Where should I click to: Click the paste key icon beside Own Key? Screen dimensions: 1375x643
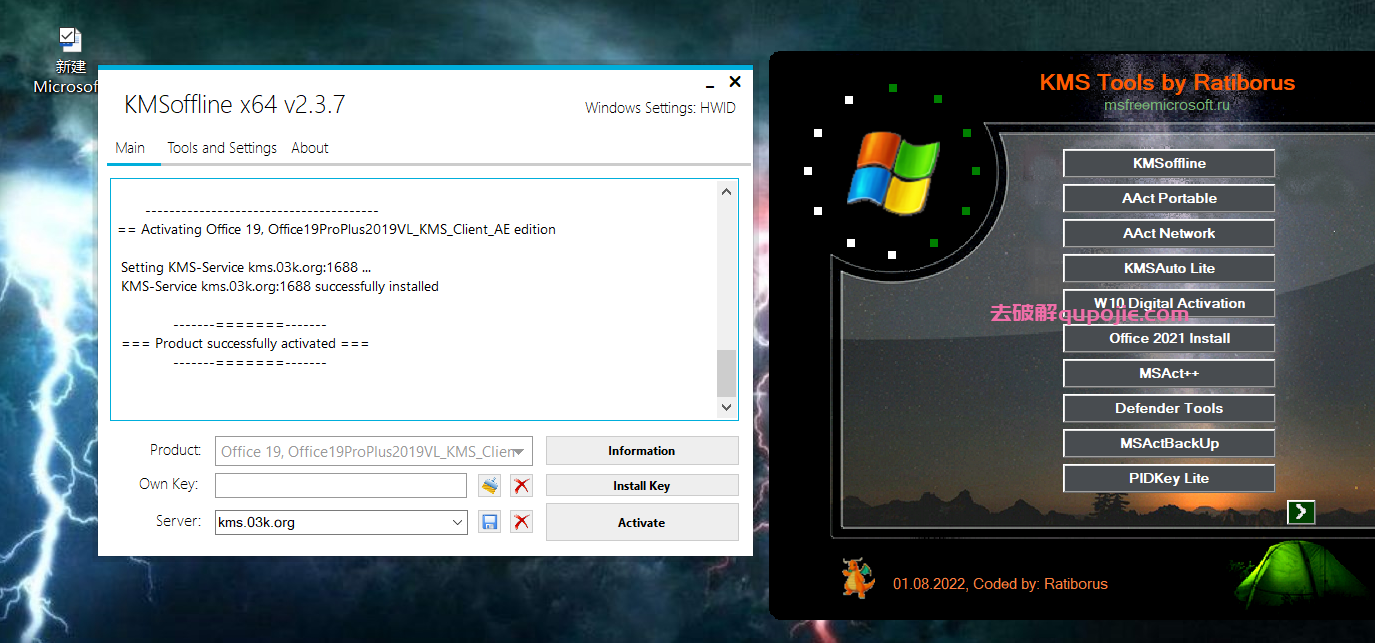489,486
